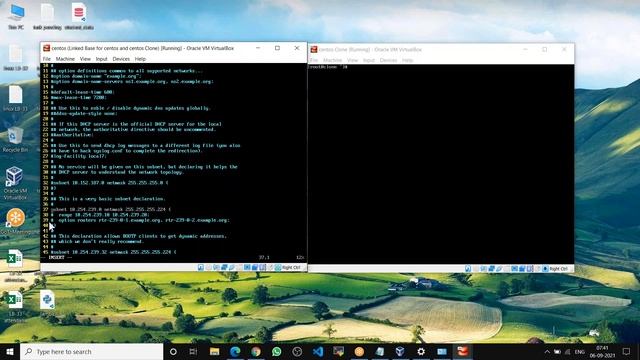Open red database file icon on desktop
The image size is (640, 360).
click(79, 16)
